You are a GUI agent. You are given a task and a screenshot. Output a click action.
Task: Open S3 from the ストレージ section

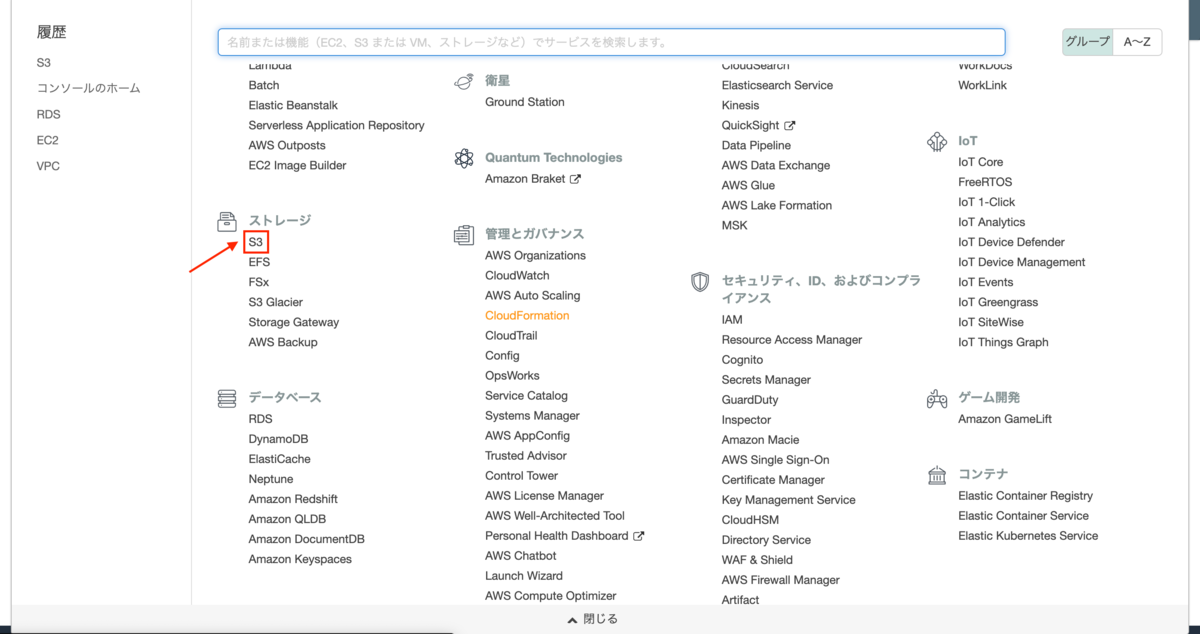coord(255,241)
